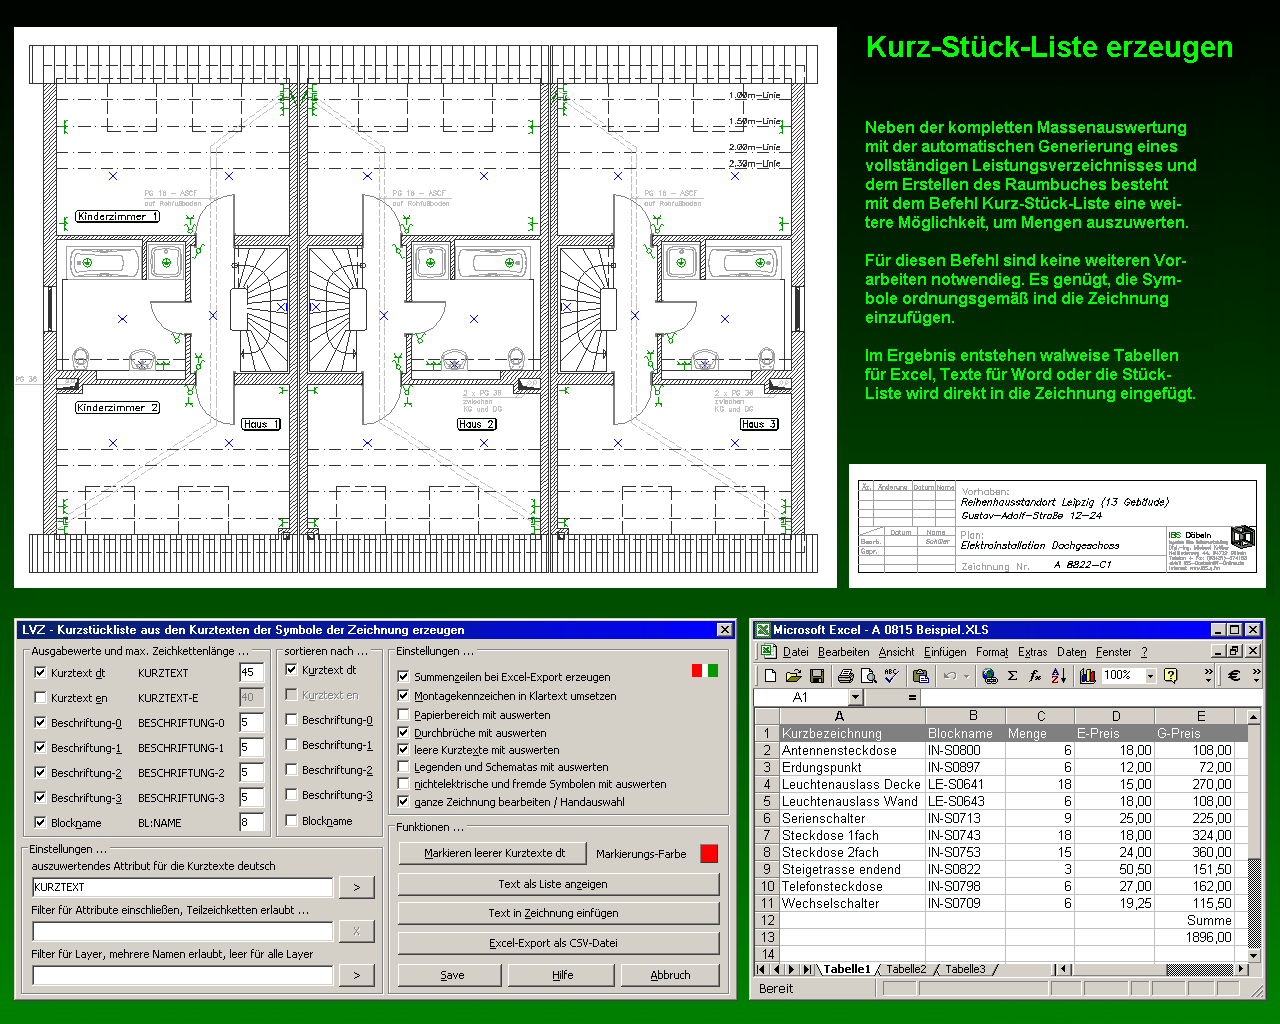Open the Datei menu in Excel
The width and height of the screenshot is (1280, 1024).
point(796,652)
